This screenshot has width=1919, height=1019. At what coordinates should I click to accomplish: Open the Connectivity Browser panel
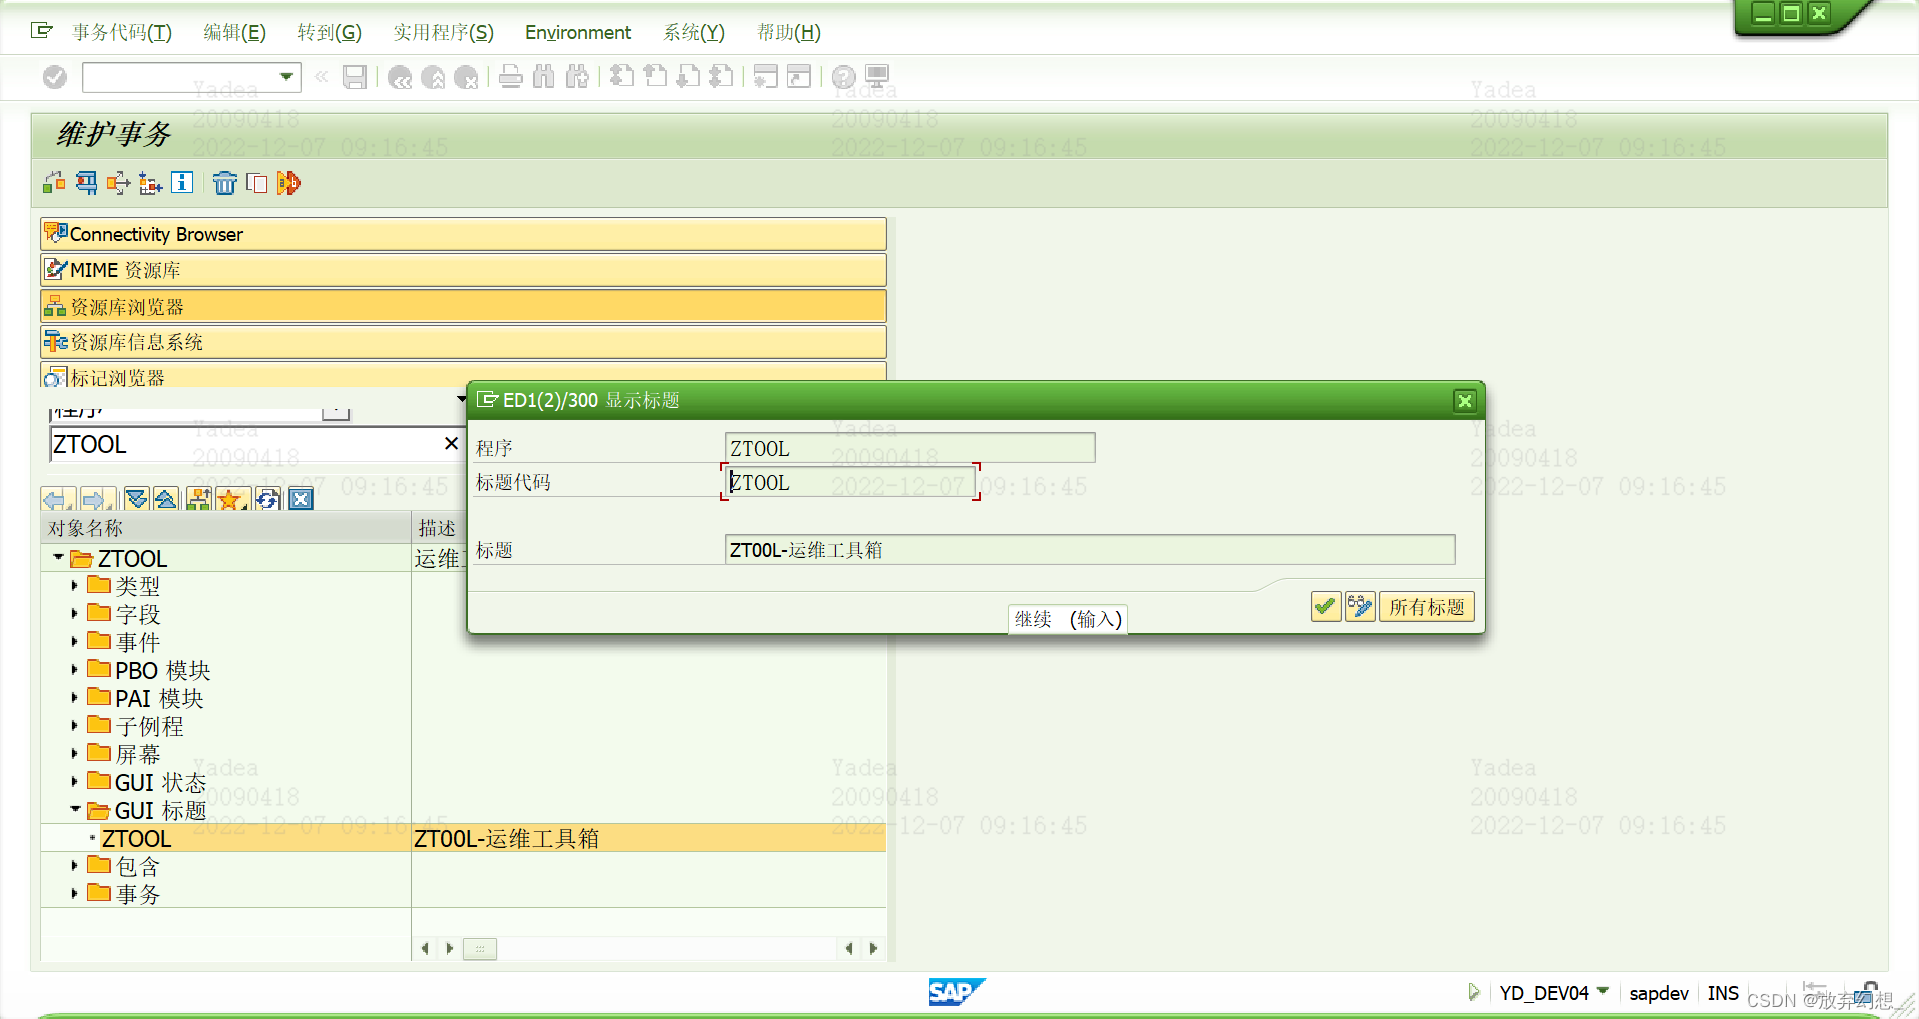pos(464,234)
